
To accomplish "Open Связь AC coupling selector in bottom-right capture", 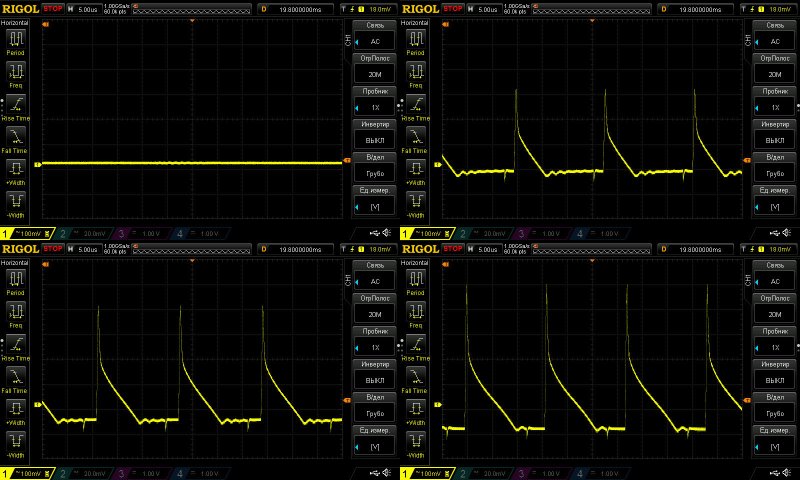I will pyautogui.click(x=775, y=275).
